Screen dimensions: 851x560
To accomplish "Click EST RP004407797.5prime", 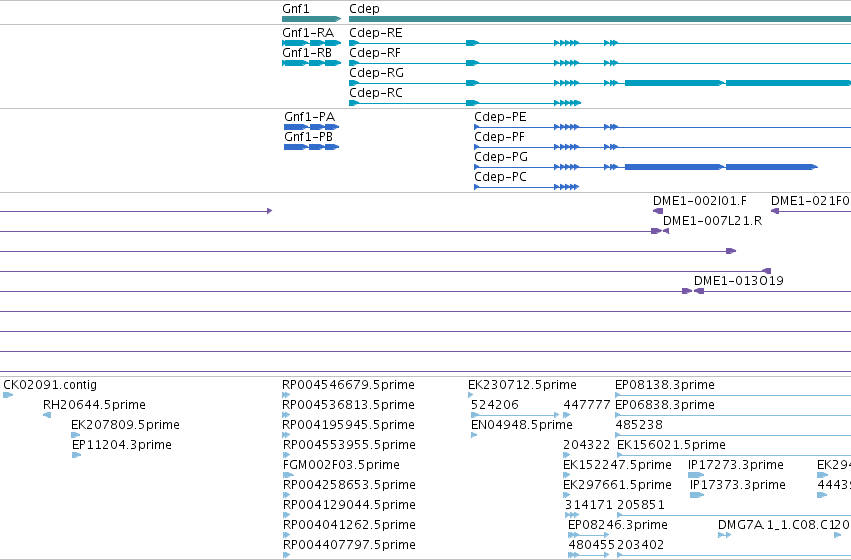I will coord(349,546).
